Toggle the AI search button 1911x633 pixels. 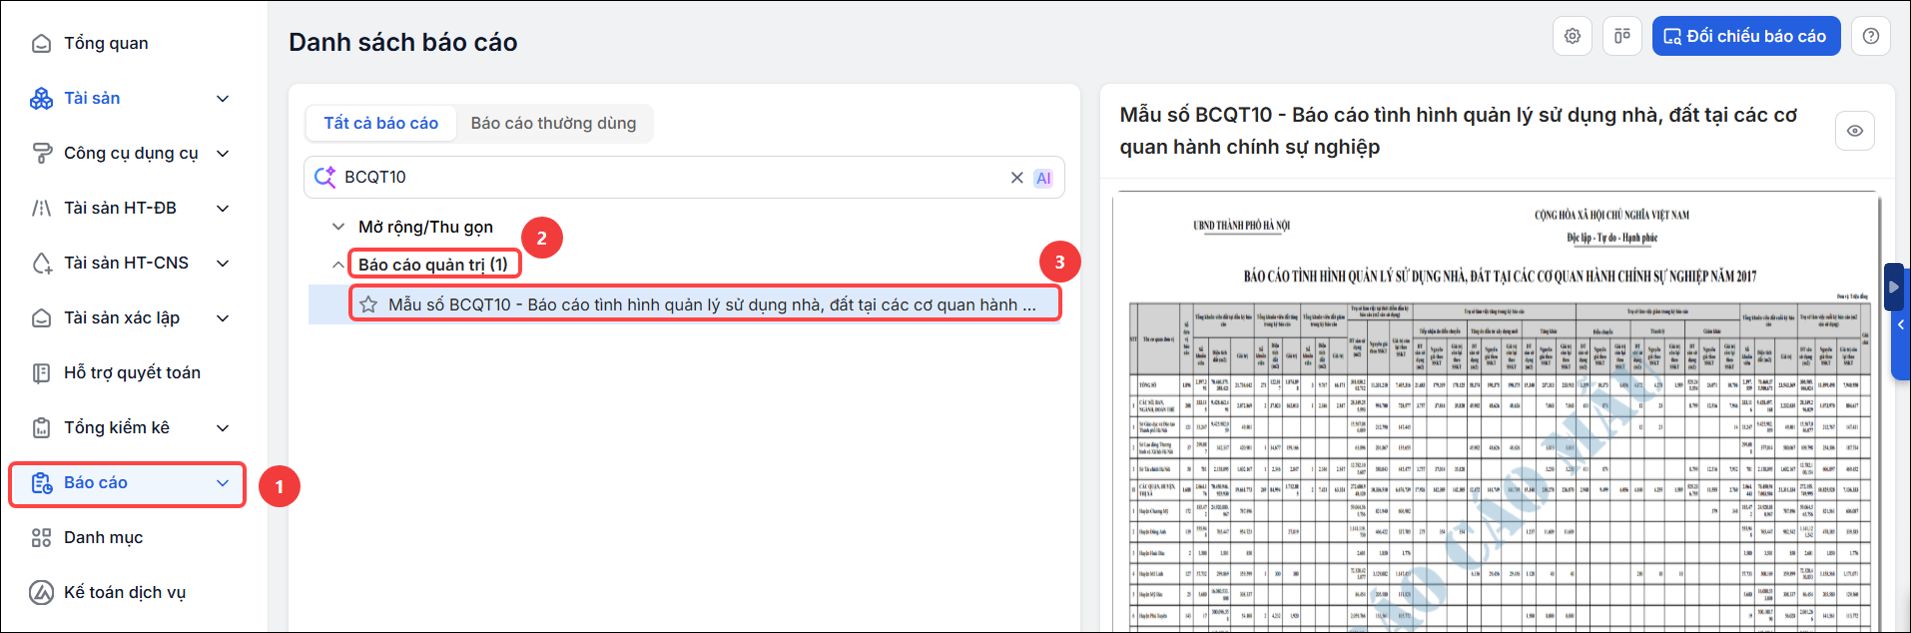1043,178
